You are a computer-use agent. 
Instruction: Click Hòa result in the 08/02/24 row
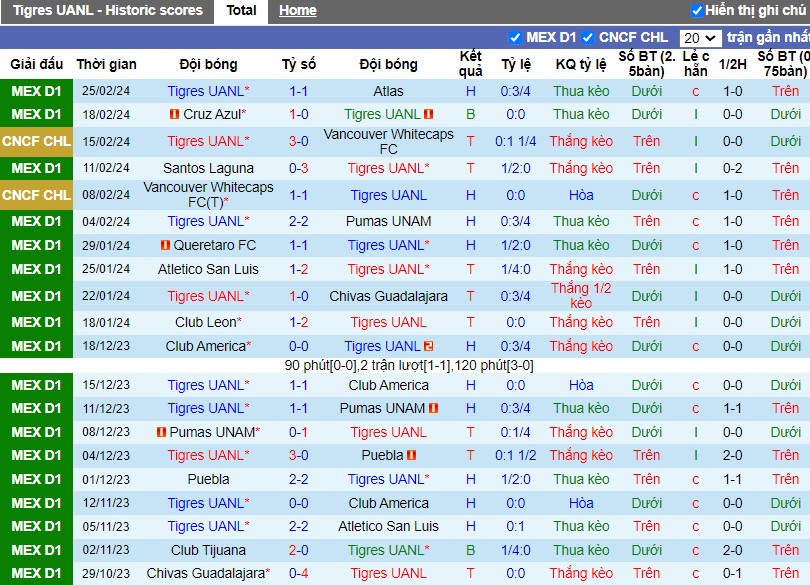581,195
